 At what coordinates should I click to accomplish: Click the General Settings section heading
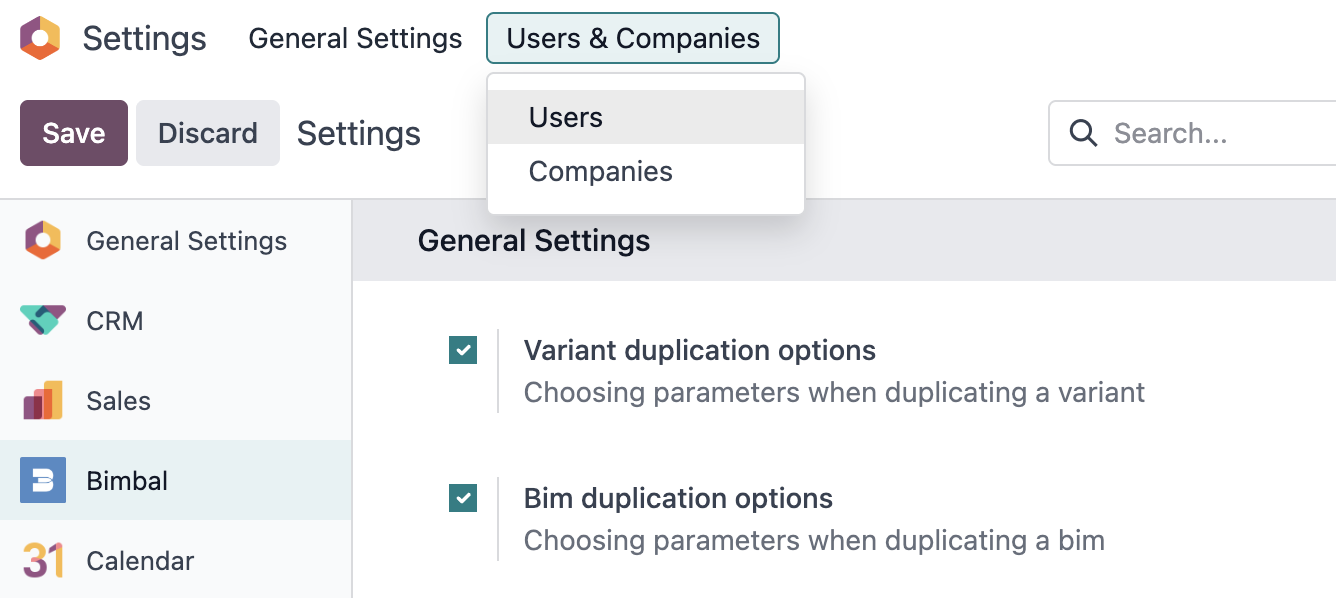pos(534,241)
